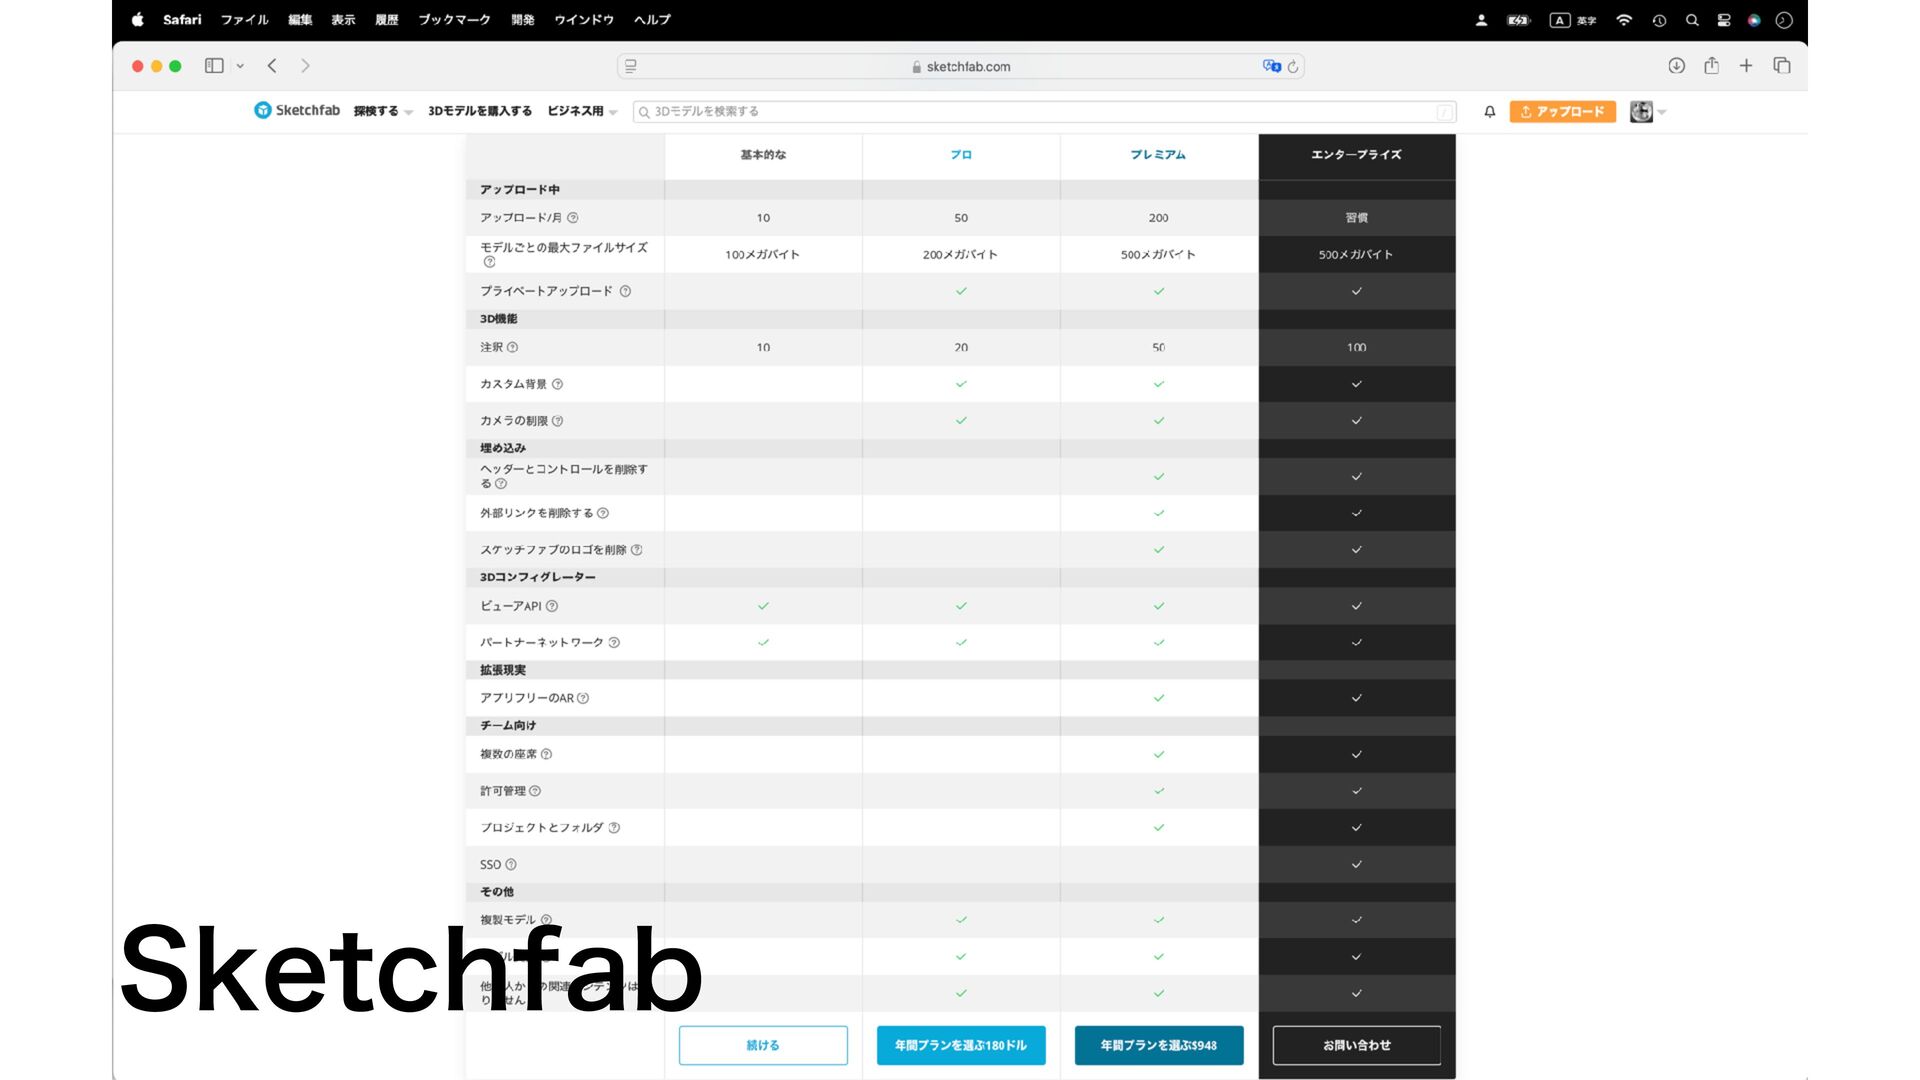The width and height of the screenshot is (1920, 1080).
Task: Choose the annual plan for 180ドル
Action: pos(960,1045)
